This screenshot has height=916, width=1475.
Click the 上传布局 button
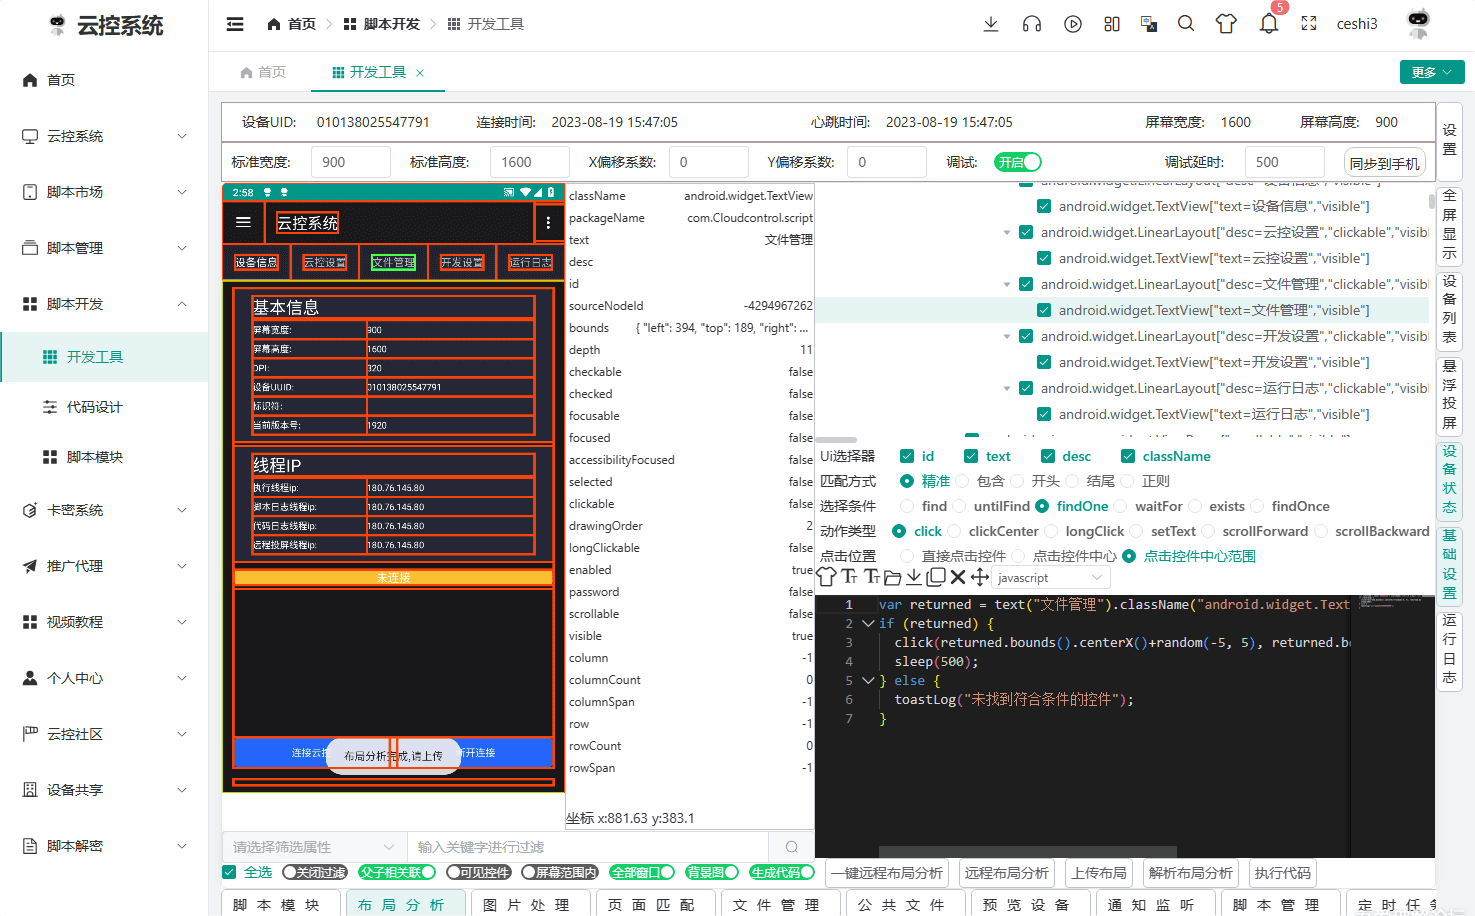[1099, 873]
